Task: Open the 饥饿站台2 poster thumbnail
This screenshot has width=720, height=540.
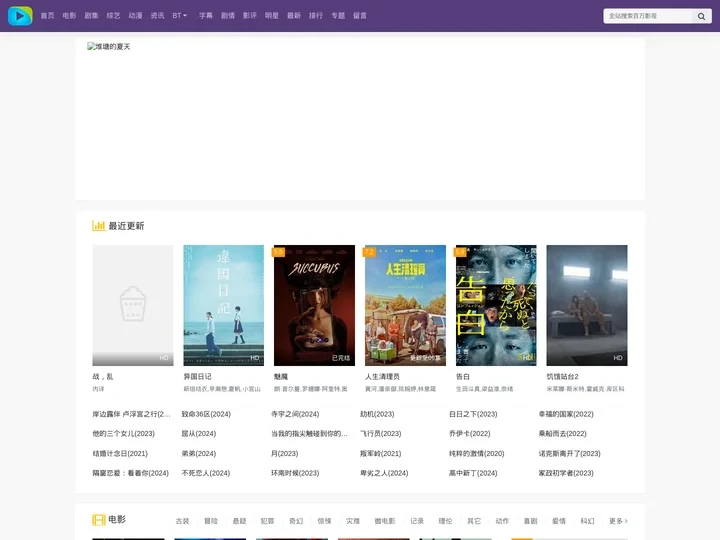Action: pyautogui.click(x=587, y=305)
